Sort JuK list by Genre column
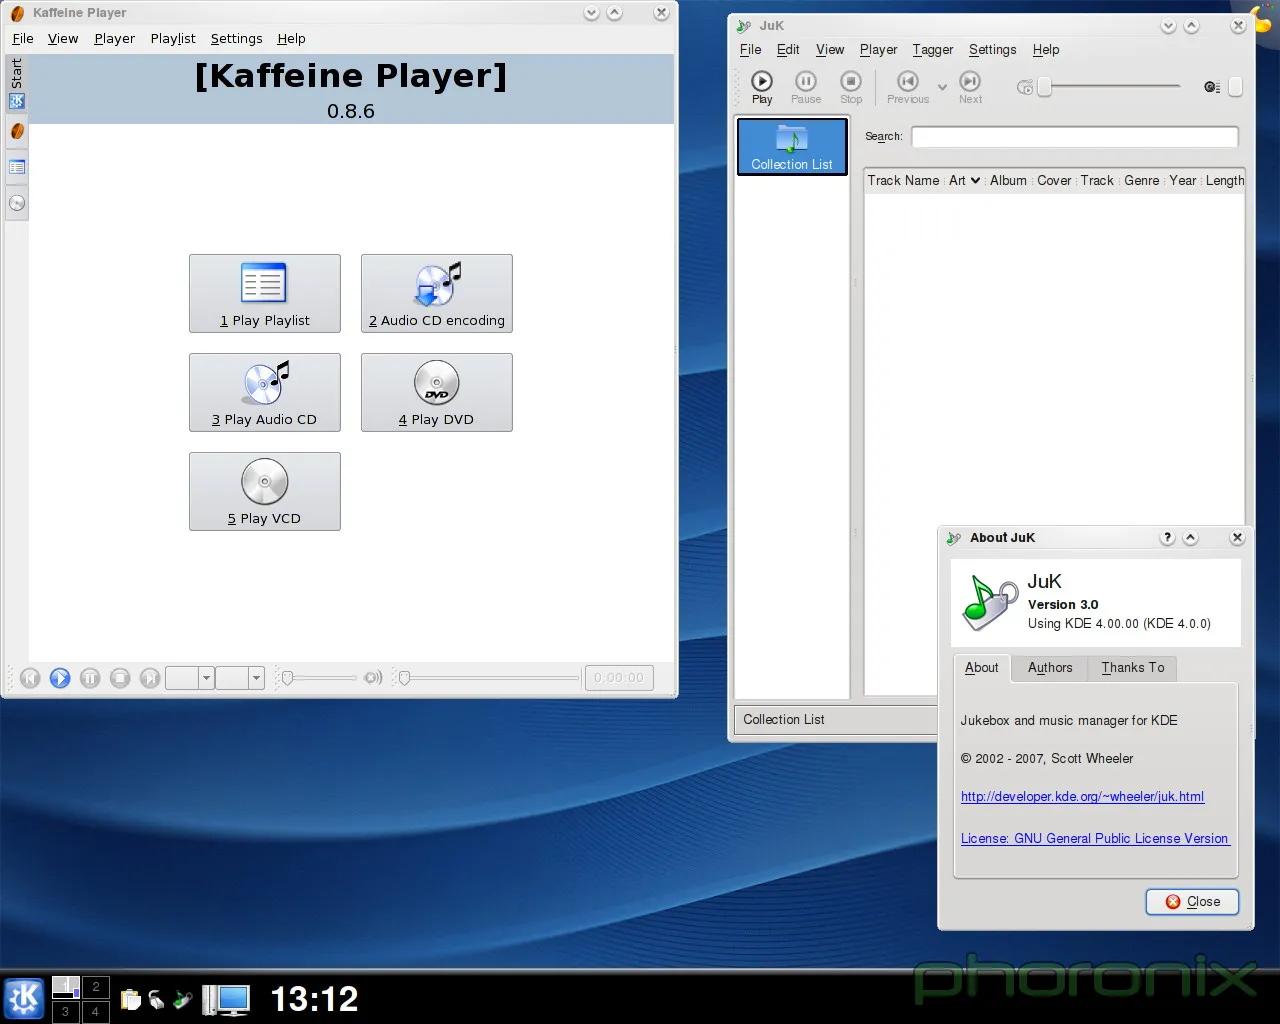1280x1024 pixels. coord(1142,181)
